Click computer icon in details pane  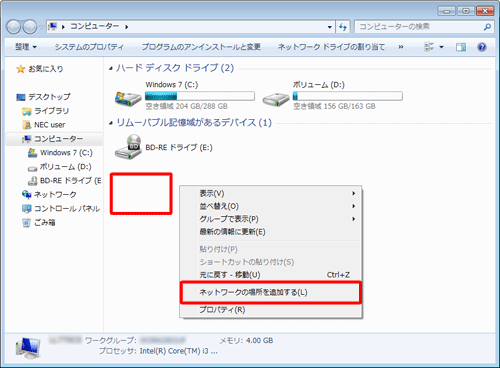[x=28, y=348]
